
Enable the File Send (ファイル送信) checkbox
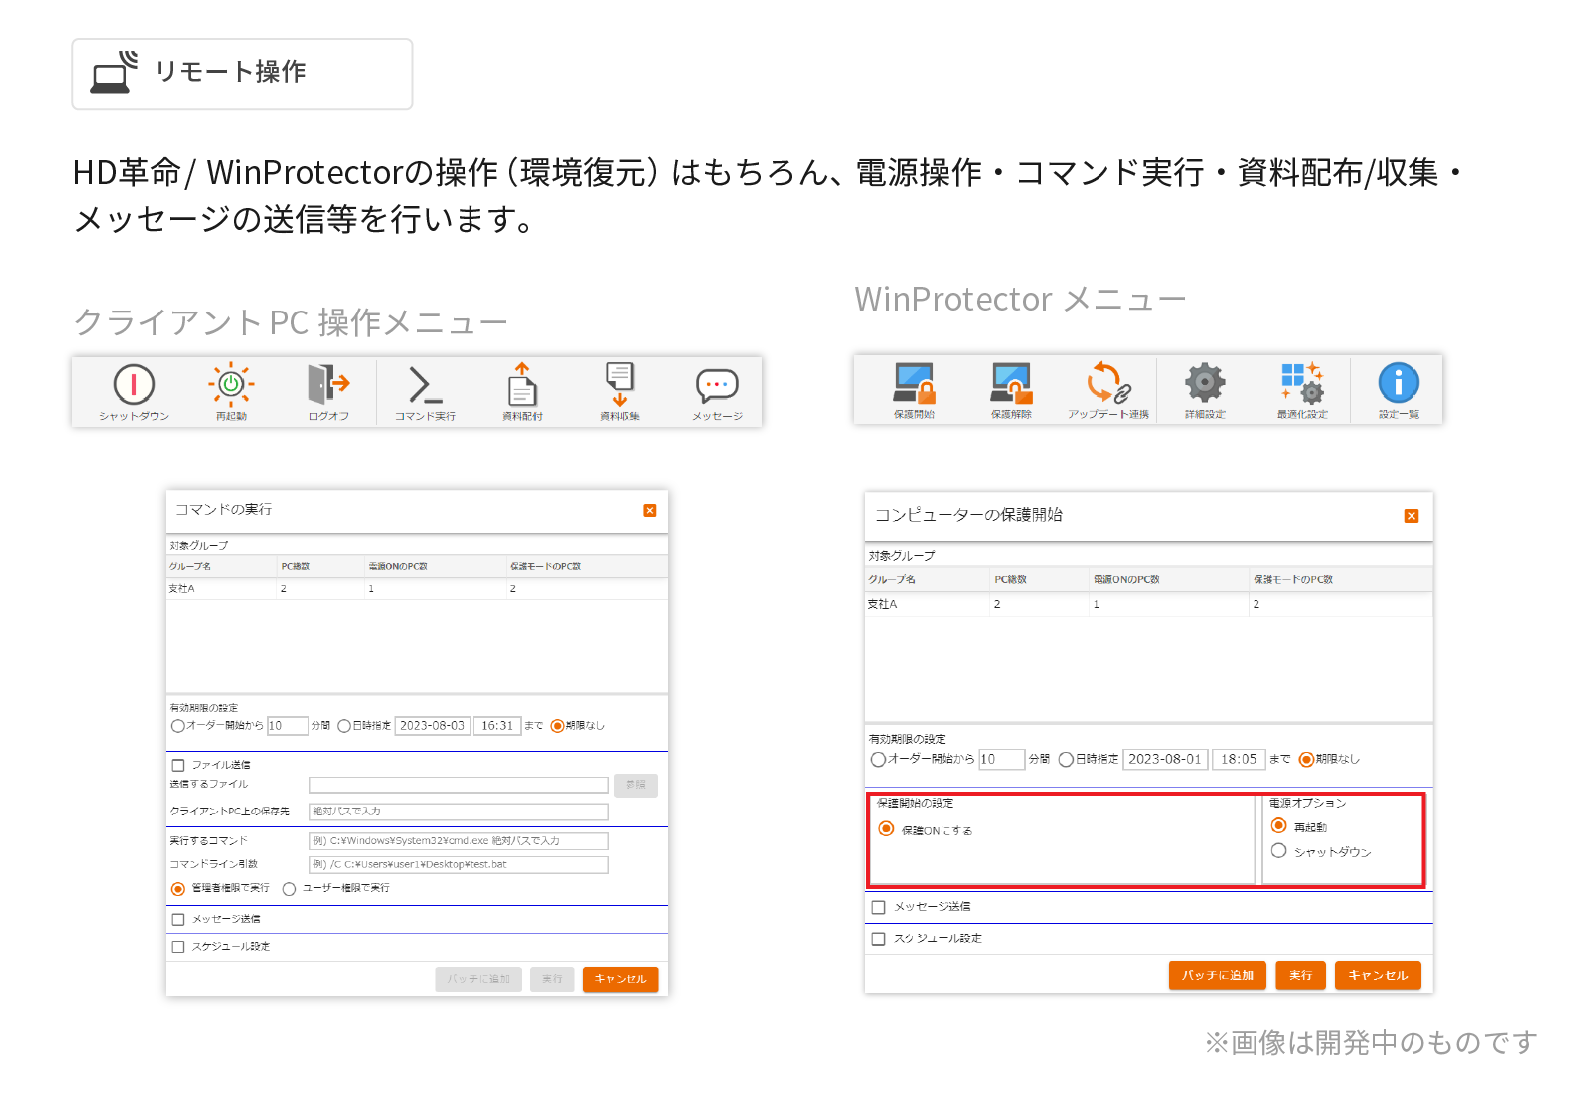coord(178,765)
